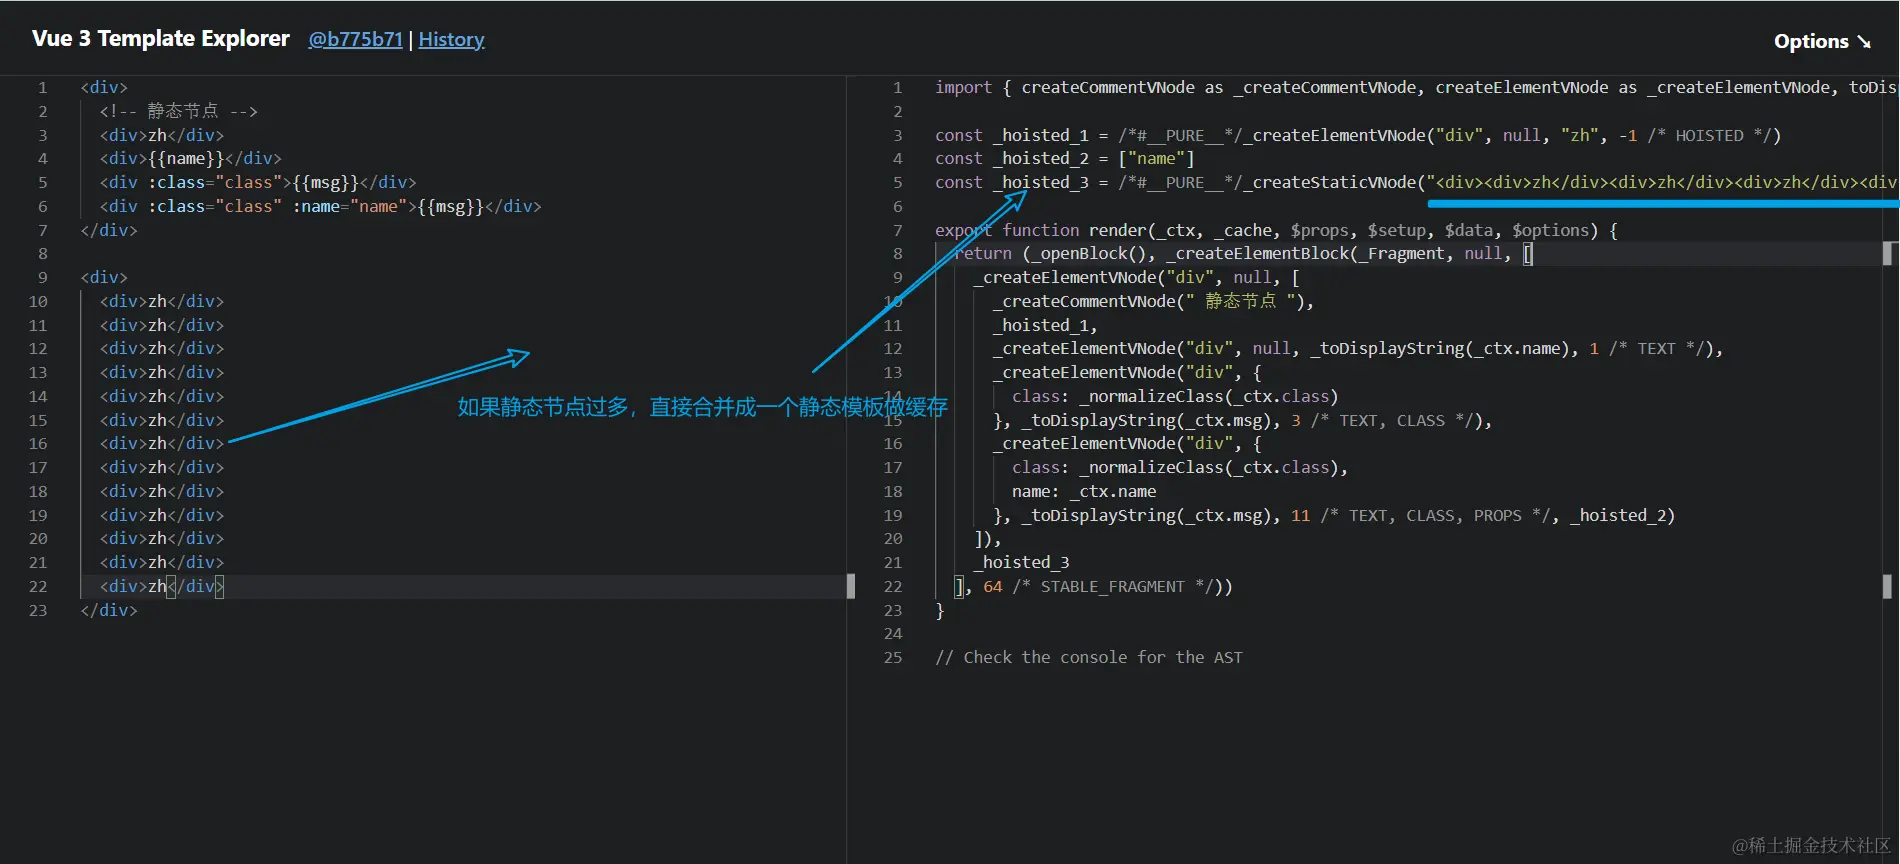Image resolution: width=1900 pixels, height=864 pixels.
Task: Place cursor on template line 3 <div>zh</div>
Action: 162,135
